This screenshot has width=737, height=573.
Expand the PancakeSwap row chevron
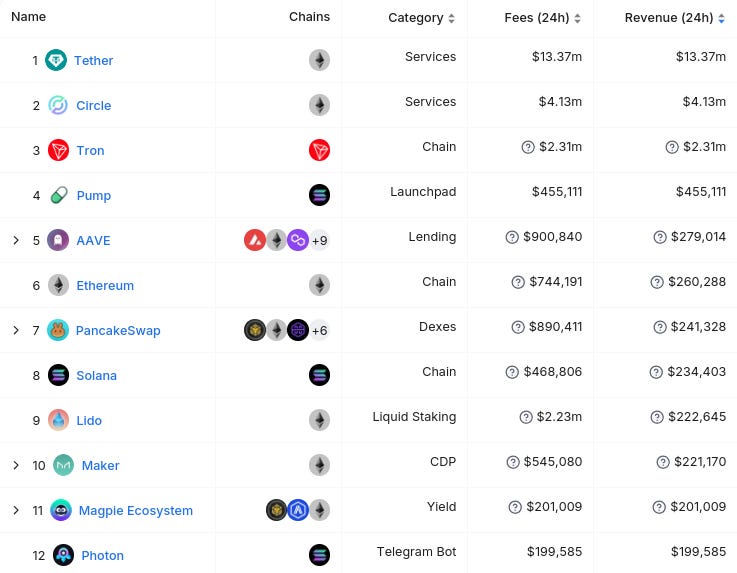[x=16, y=330]
